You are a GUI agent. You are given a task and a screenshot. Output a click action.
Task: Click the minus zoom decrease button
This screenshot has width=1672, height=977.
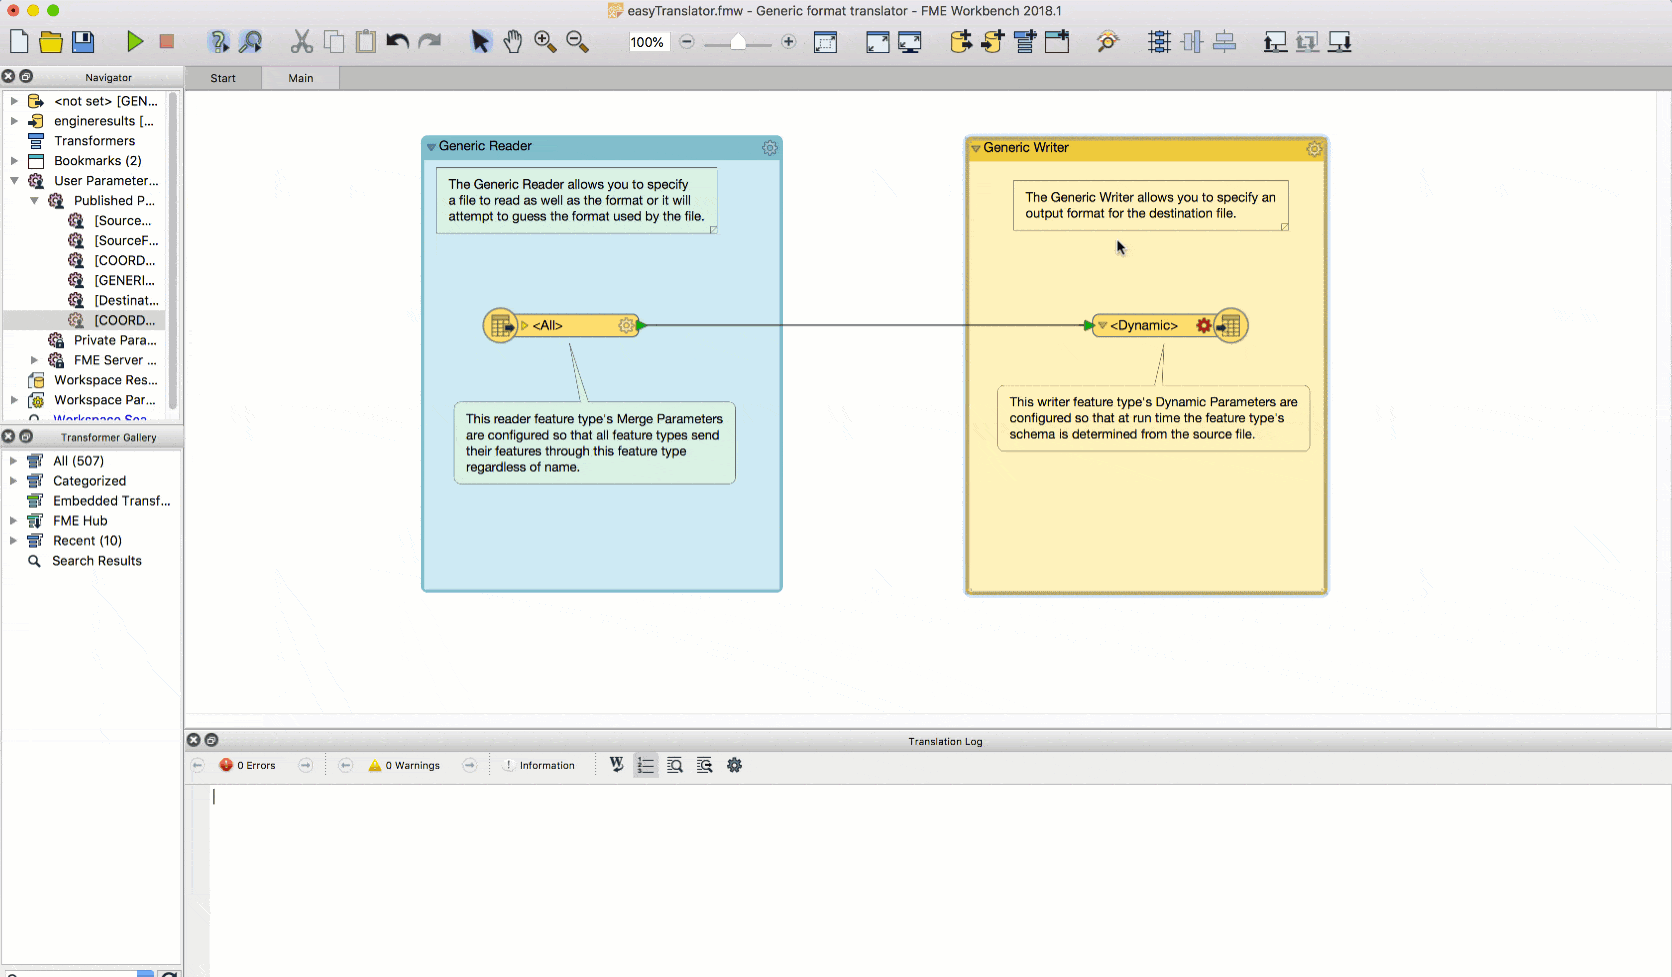pyautogui.click(x=687, y=42)
